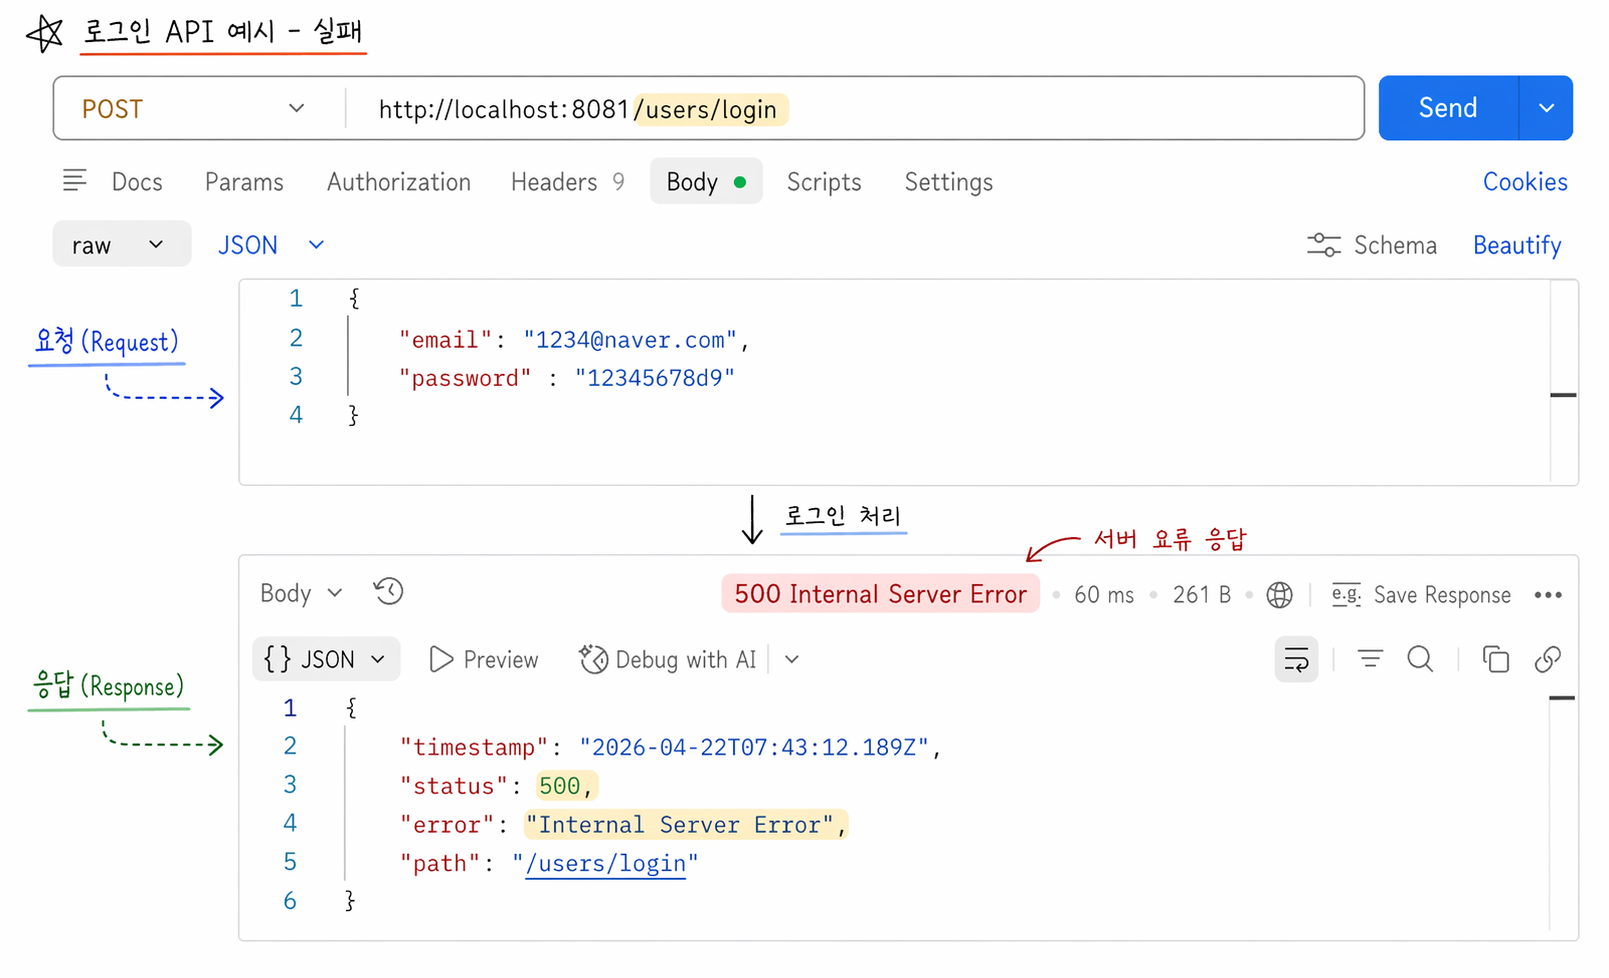1609x978 pixels.
Task: Click the copy link chain icon
Action: pos(1548,659)
